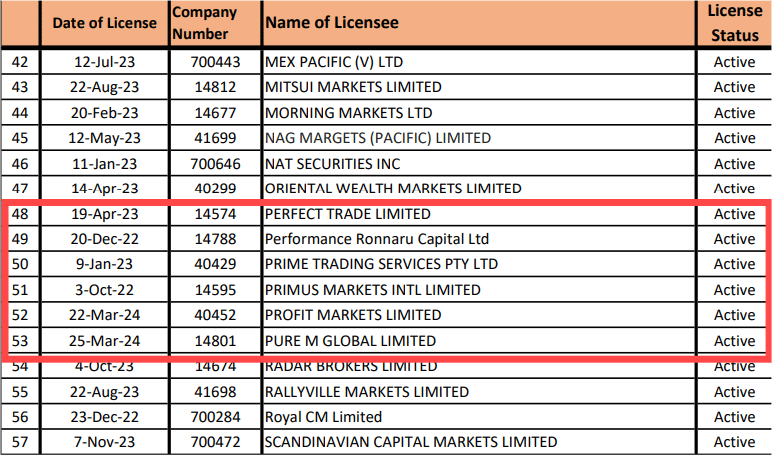The image size is (772, 455).
Task: Click company number 41698 for Rallyville Markets
Action: [214, 392]
